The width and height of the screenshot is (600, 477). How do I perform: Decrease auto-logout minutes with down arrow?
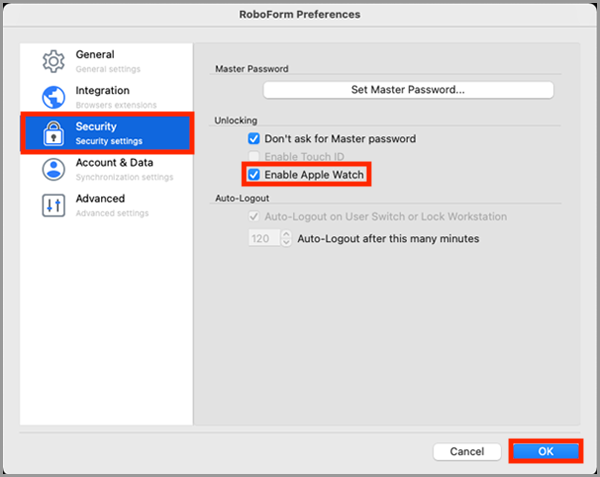pos(286,243)
